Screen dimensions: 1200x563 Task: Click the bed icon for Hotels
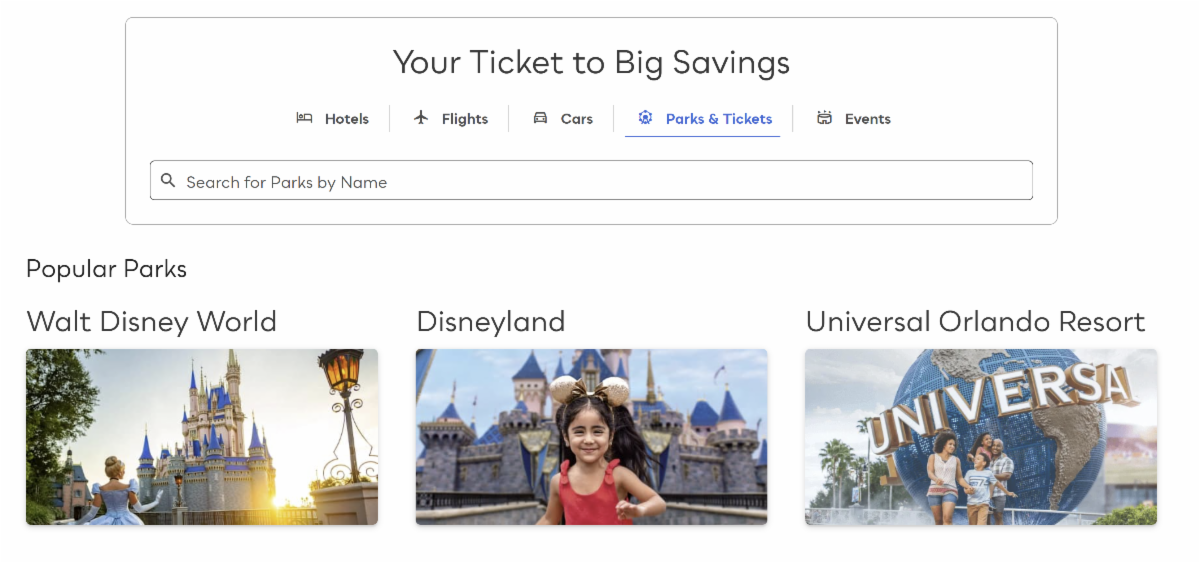[304, 118]
